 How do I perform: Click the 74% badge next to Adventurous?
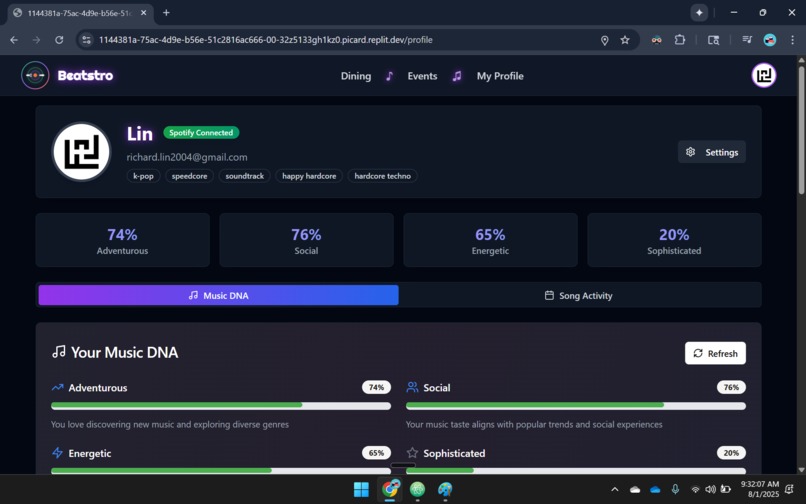point(376,387)
